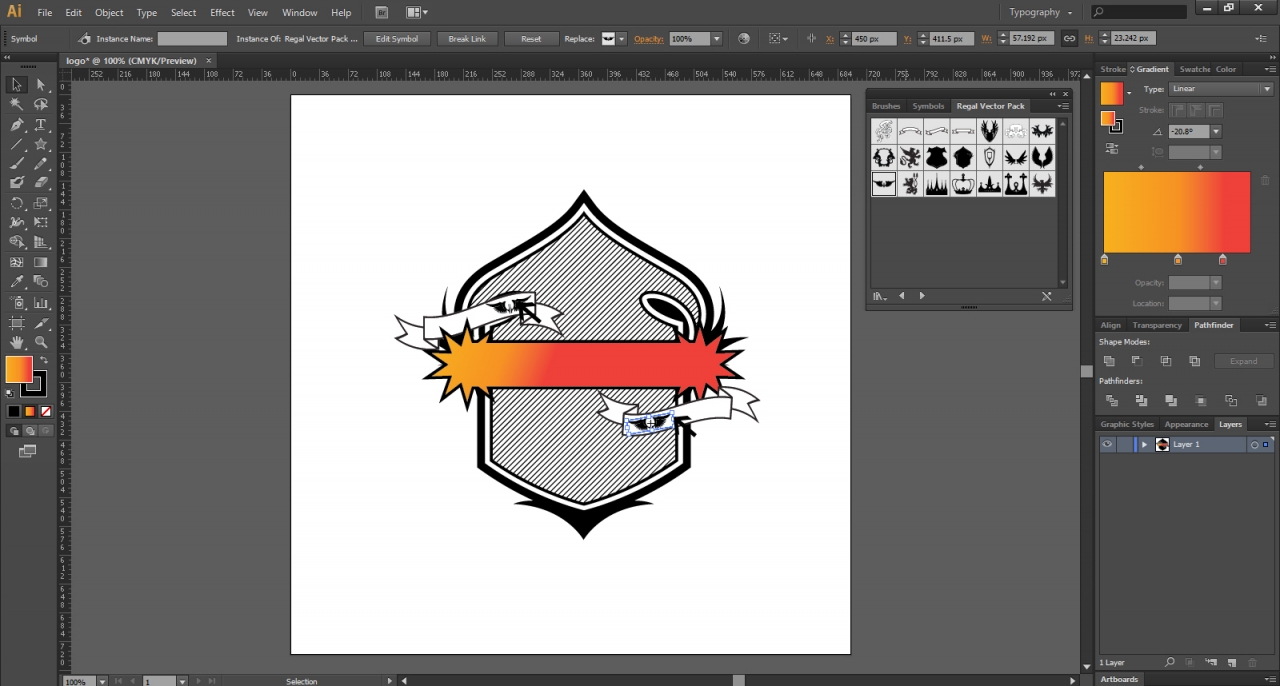1280x686 pixels.
Task: Click the middle orange gradient stop
Action: tap(1178, 260)
